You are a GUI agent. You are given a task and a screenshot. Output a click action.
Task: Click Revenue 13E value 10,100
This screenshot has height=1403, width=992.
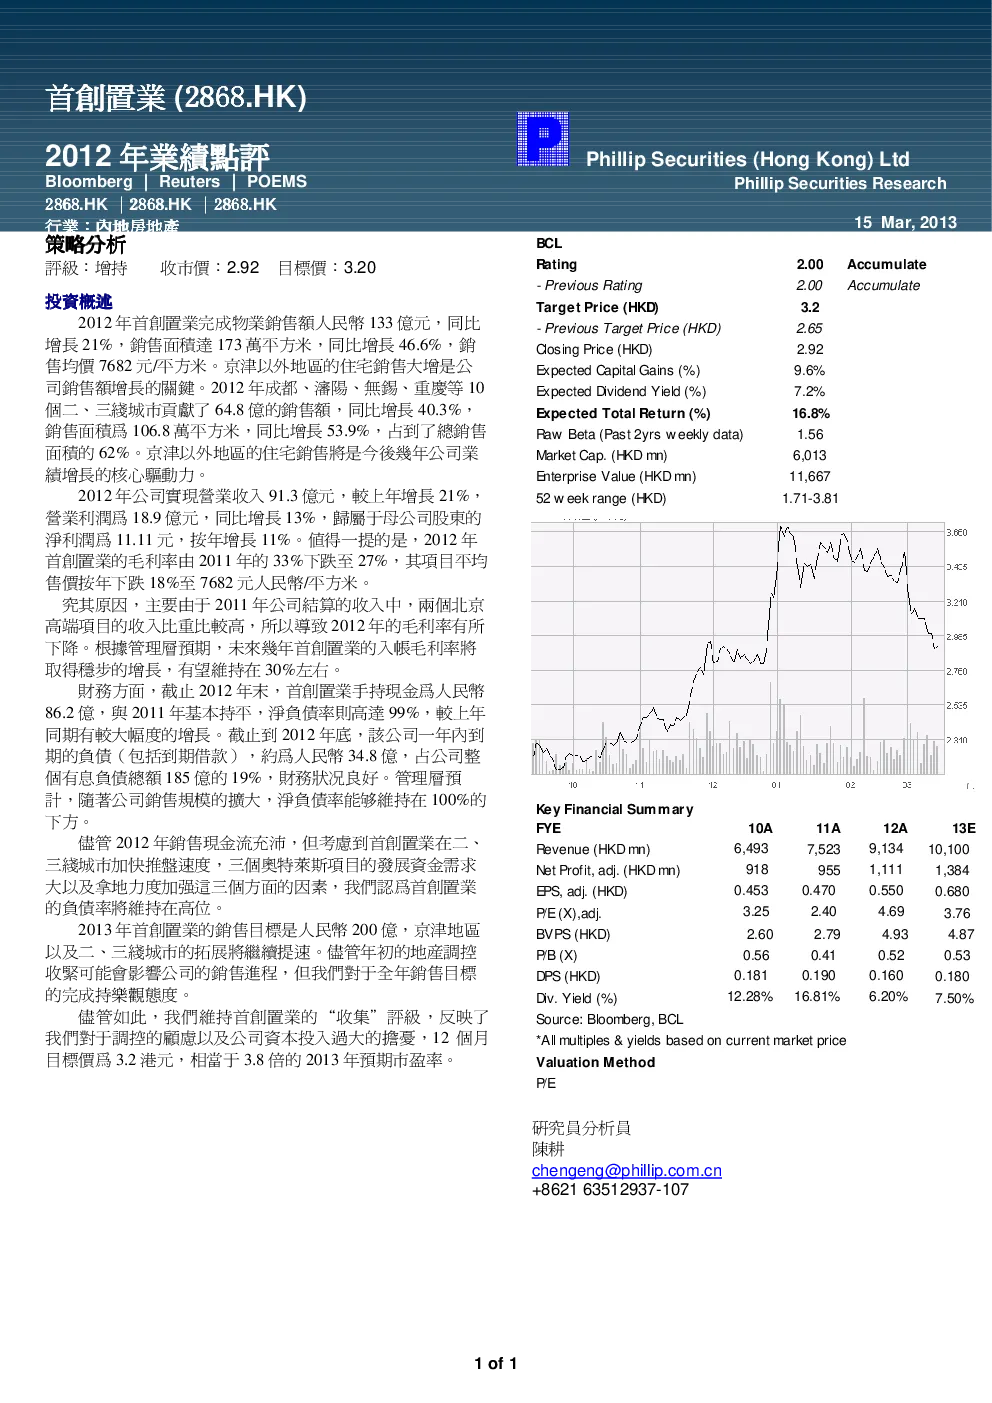tap(949, 850)
